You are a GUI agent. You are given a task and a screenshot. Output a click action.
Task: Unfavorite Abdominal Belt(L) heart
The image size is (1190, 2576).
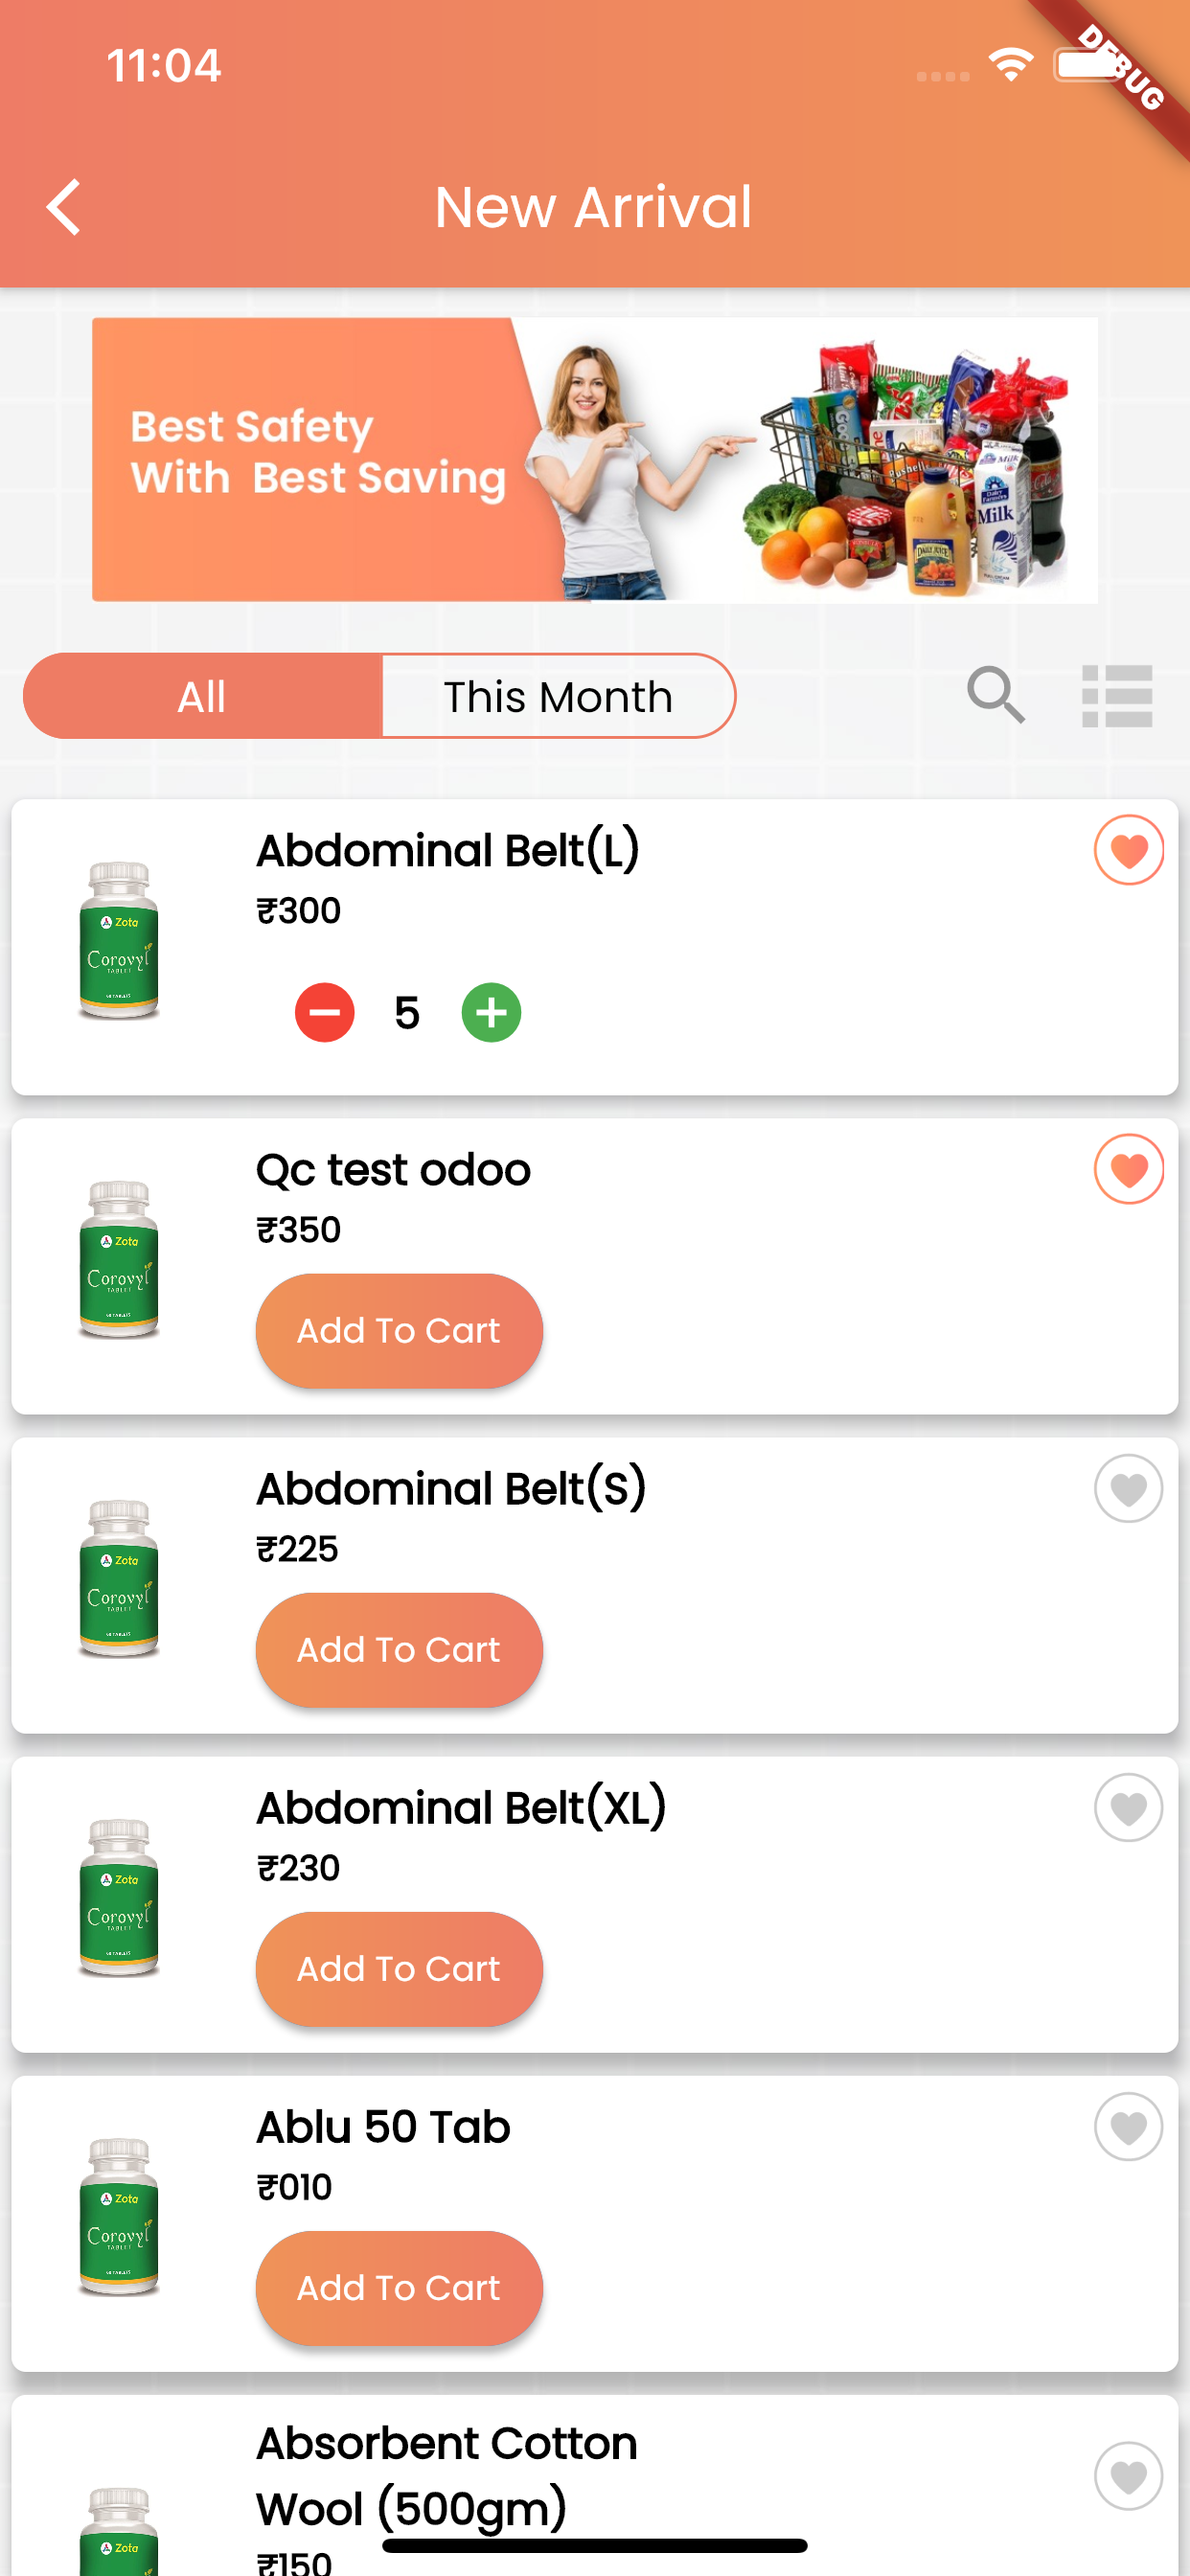tap(1128, 851)
